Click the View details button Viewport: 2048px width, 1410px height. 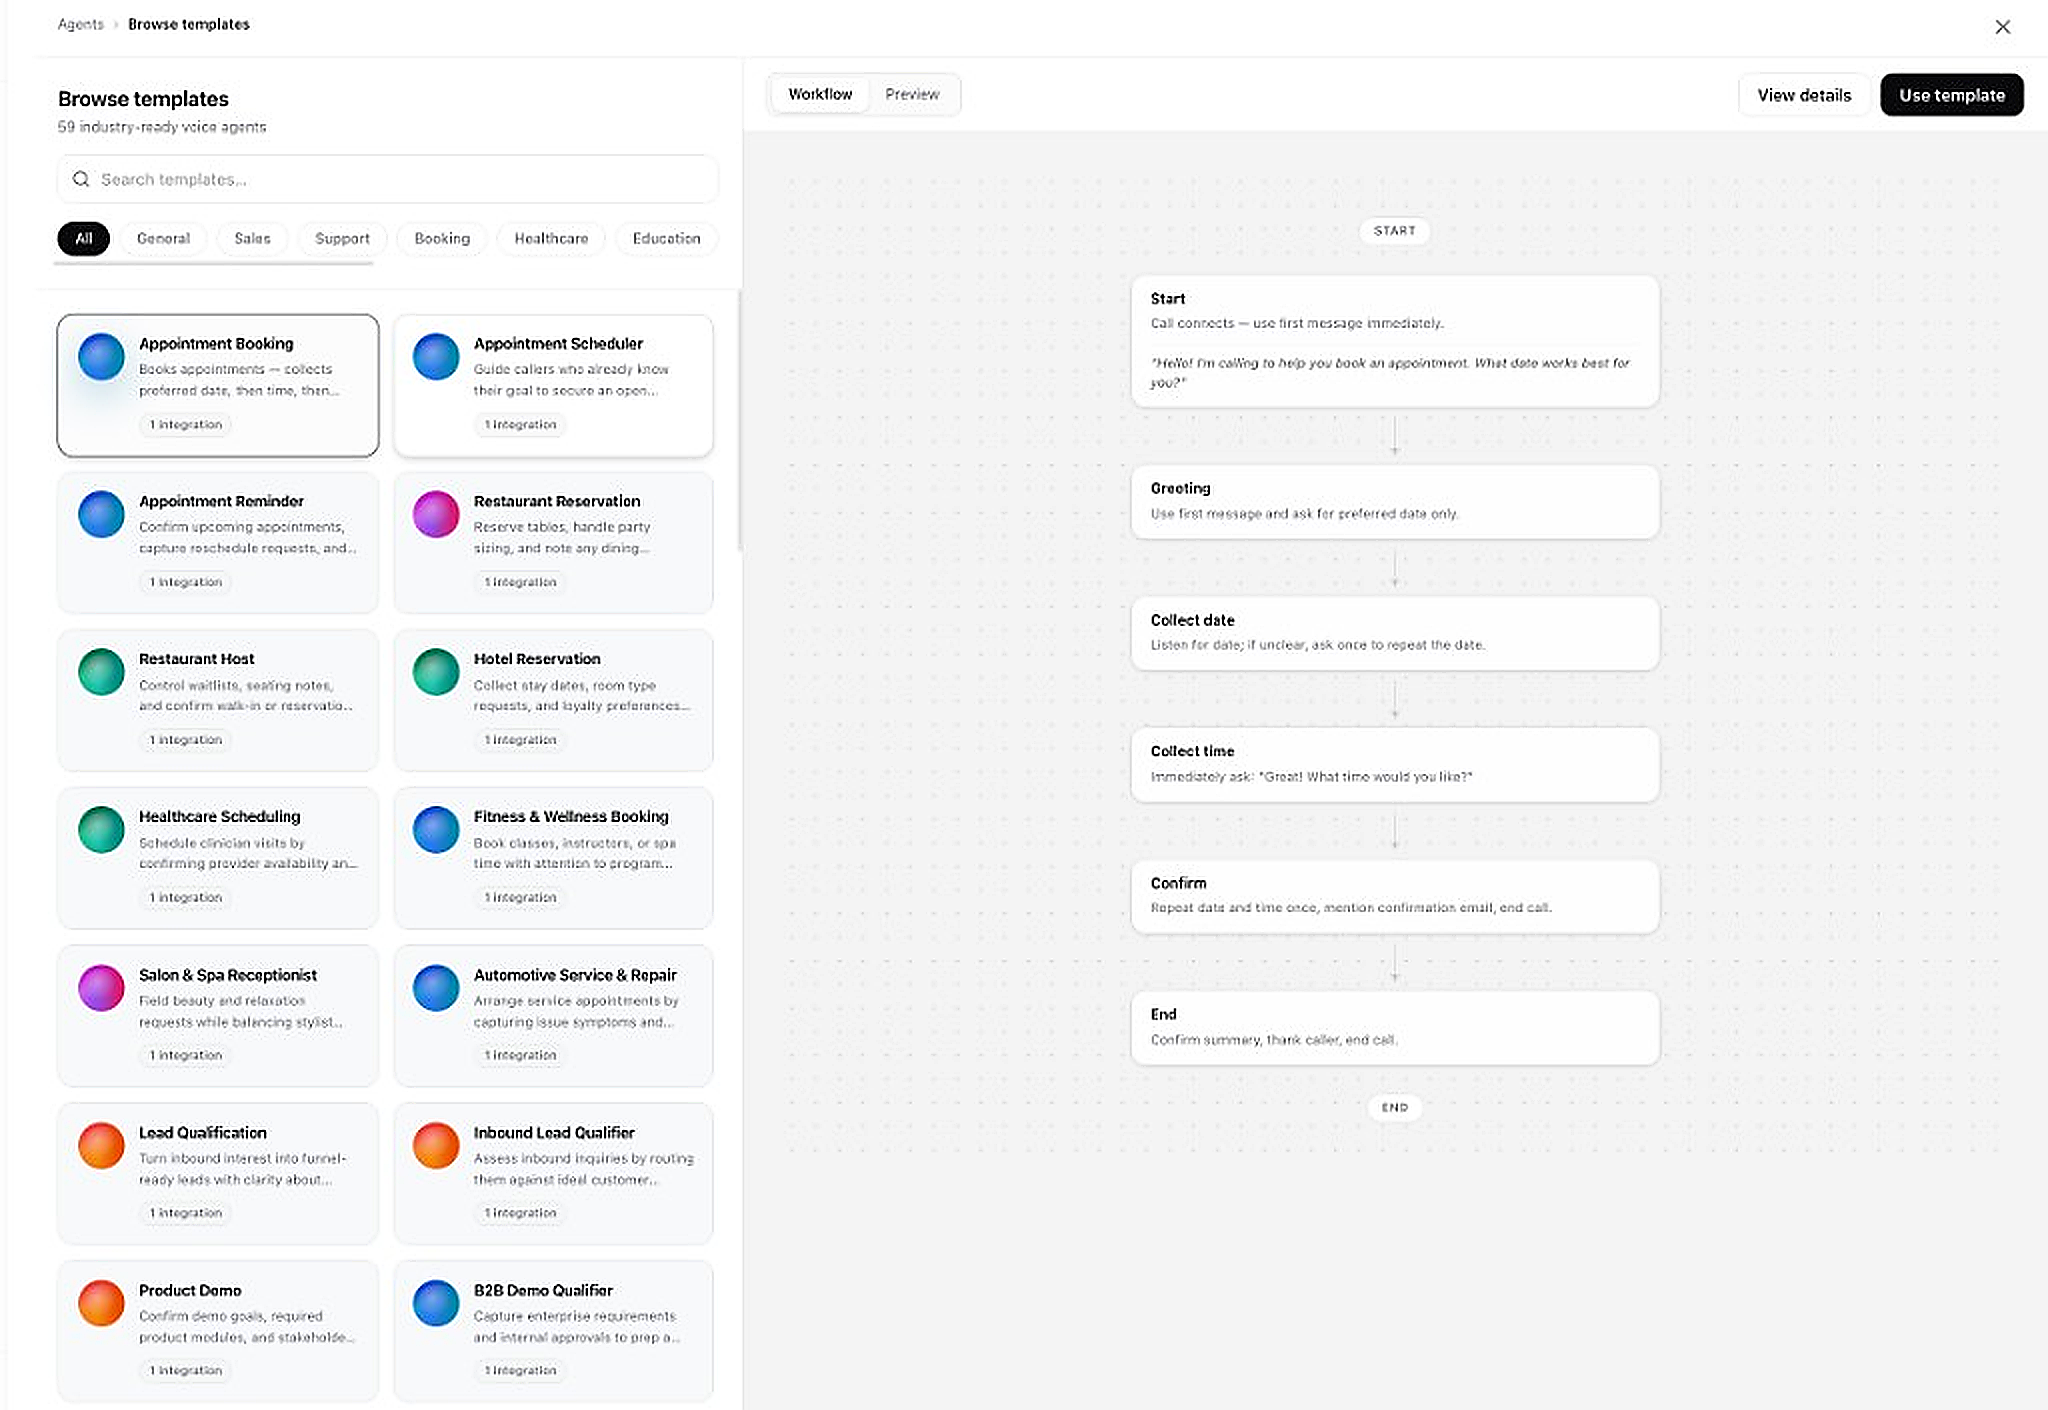click(x=1804, y=95)
